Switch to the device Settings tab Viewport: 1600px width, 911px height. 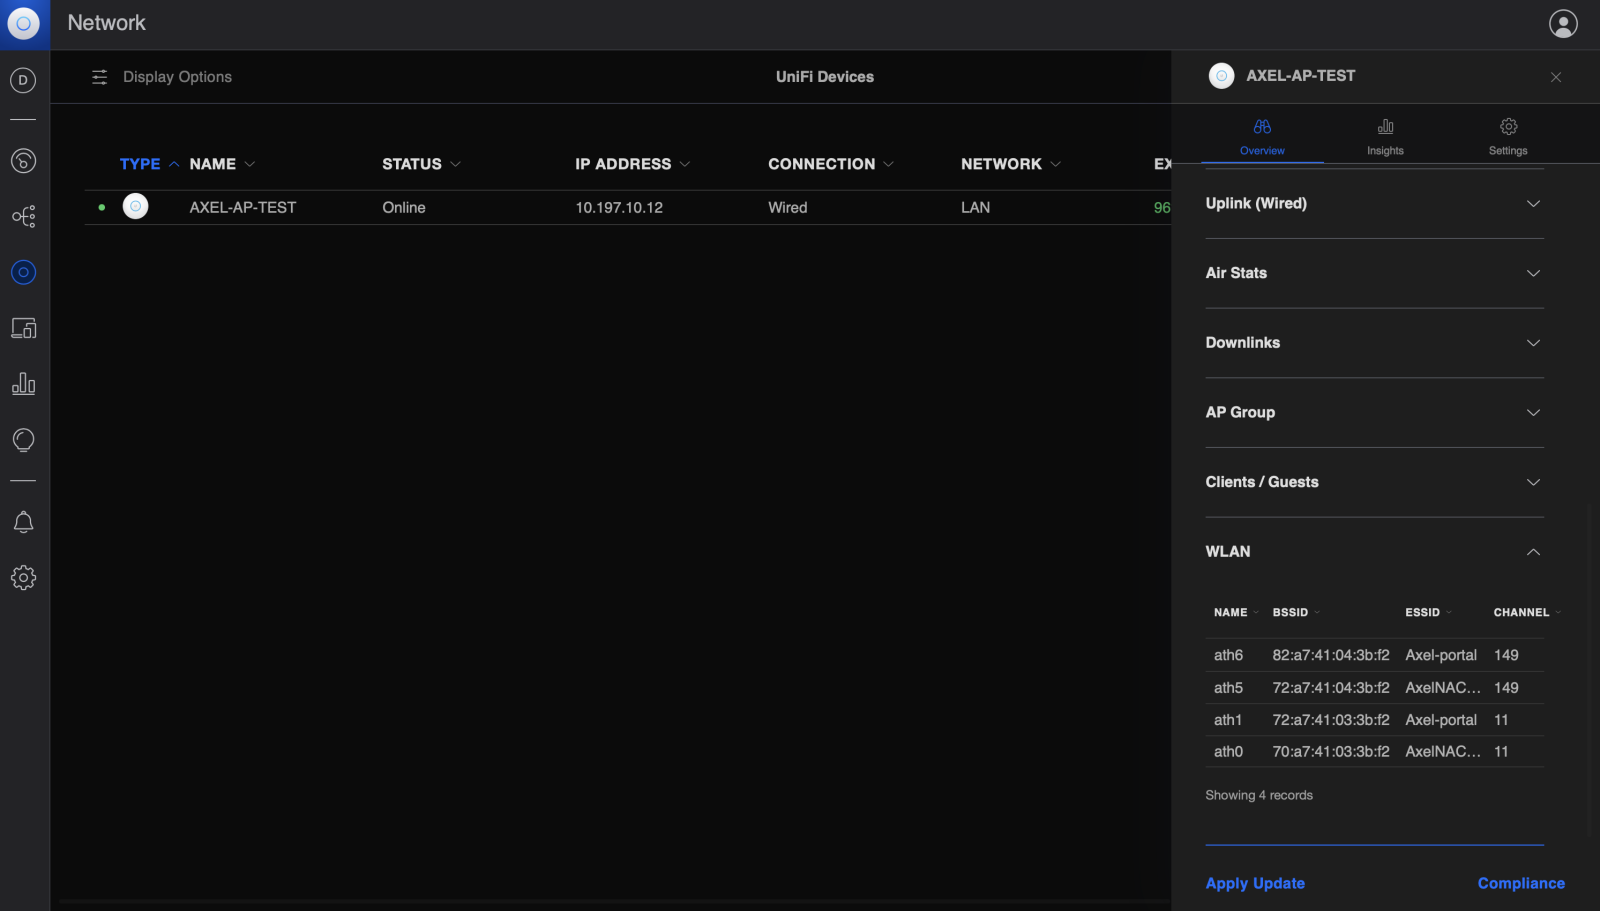1508,136
